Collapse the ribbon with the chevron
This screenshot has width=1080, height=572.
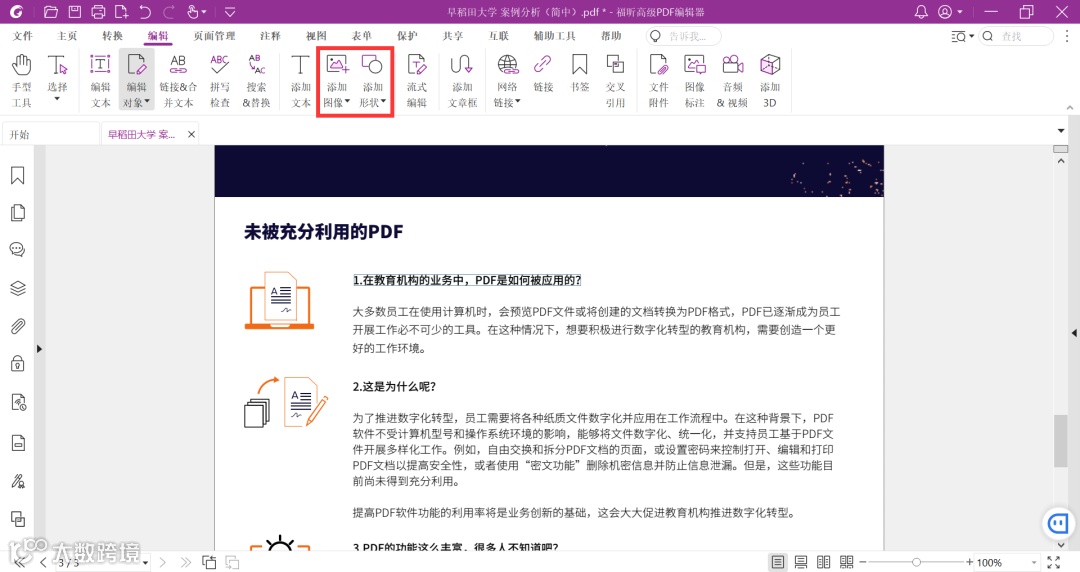point(1070,108)
